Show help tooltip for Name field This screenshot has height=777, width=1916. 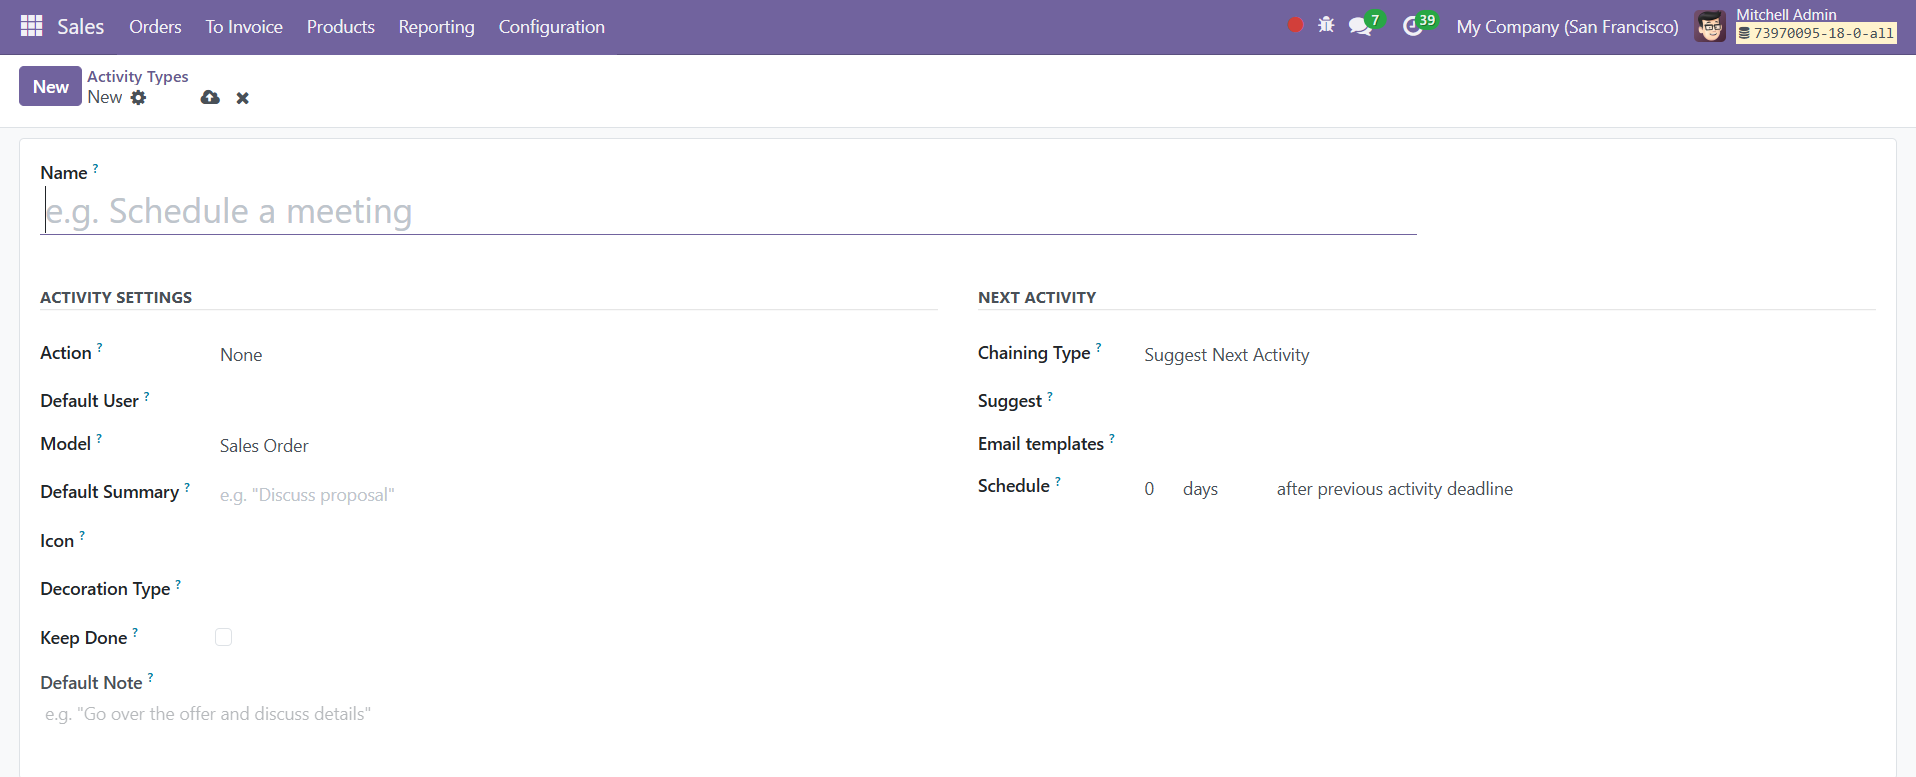[x=95, y=169]
